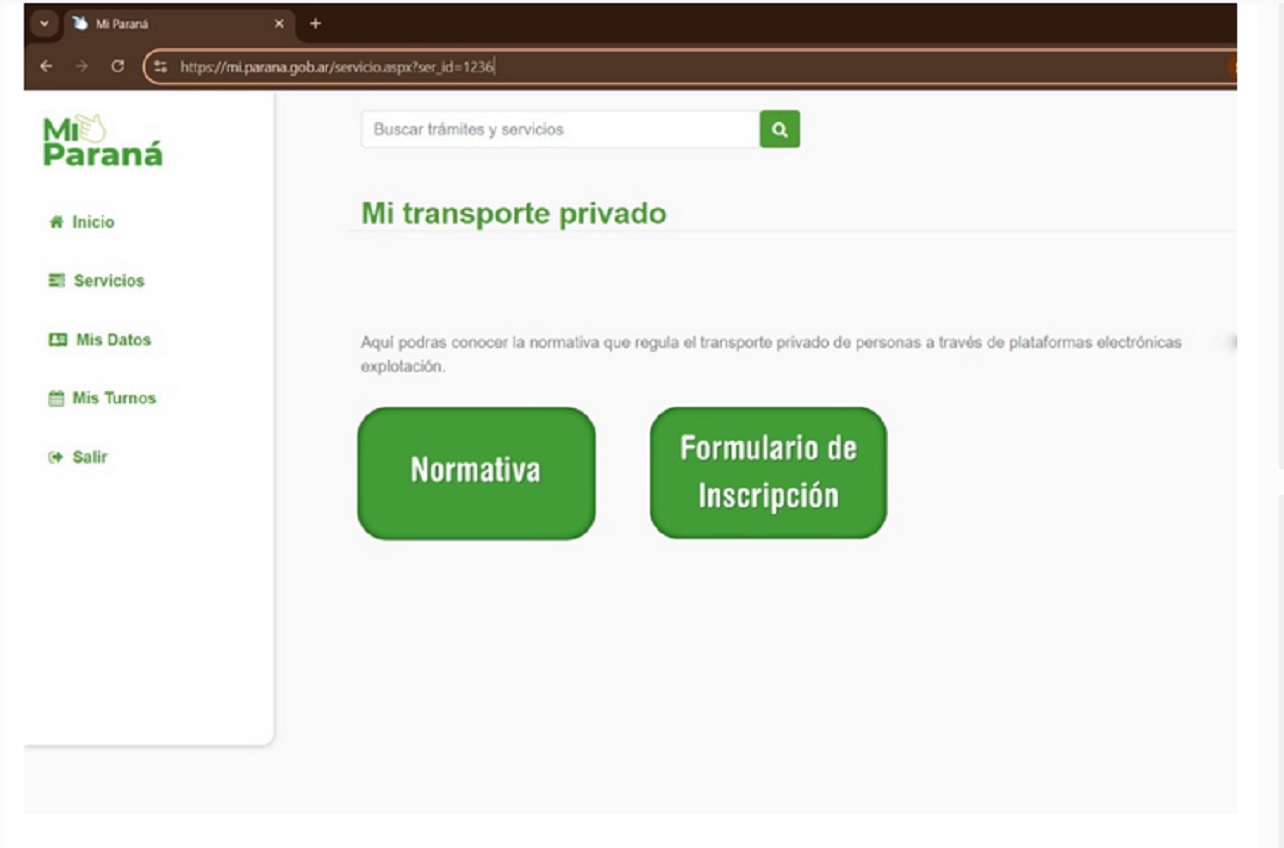Click the house icon beside Inicio
1284x848 pixels.
(x=56, y=223)
